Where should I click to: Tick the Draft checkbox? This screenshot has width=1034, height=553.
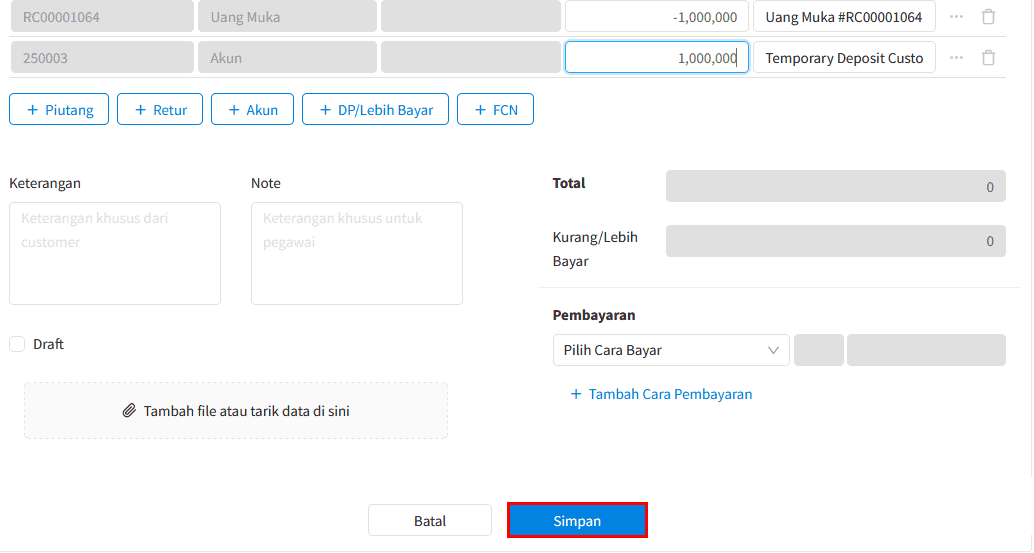17,344
